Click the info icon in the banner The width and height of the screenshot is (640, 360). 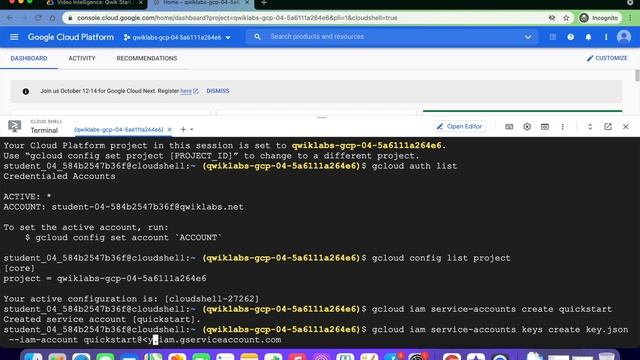[26, 91]
